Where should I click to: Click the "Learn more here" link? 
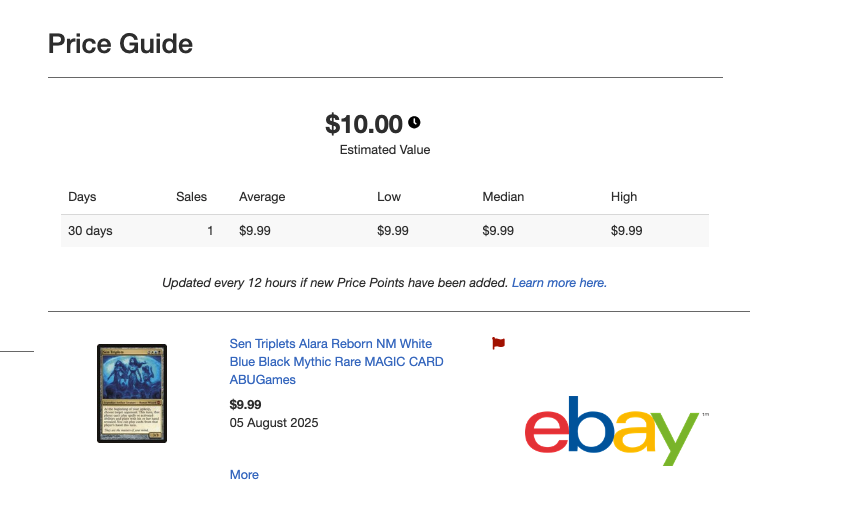[x=559, y=283]
